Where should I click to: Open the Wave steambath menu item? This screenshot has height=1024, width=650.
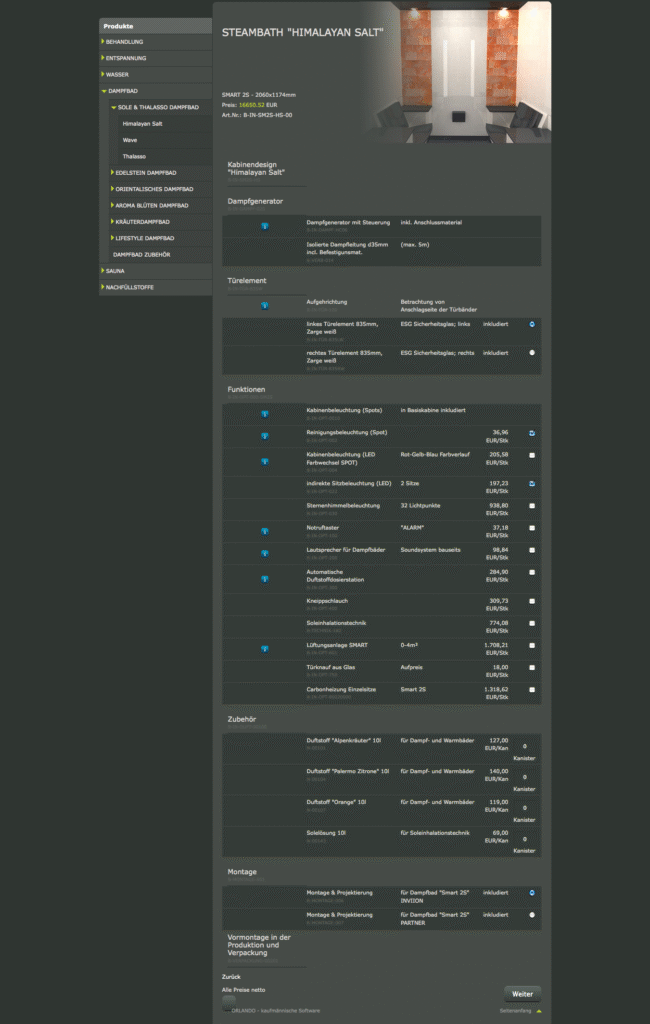130,140
